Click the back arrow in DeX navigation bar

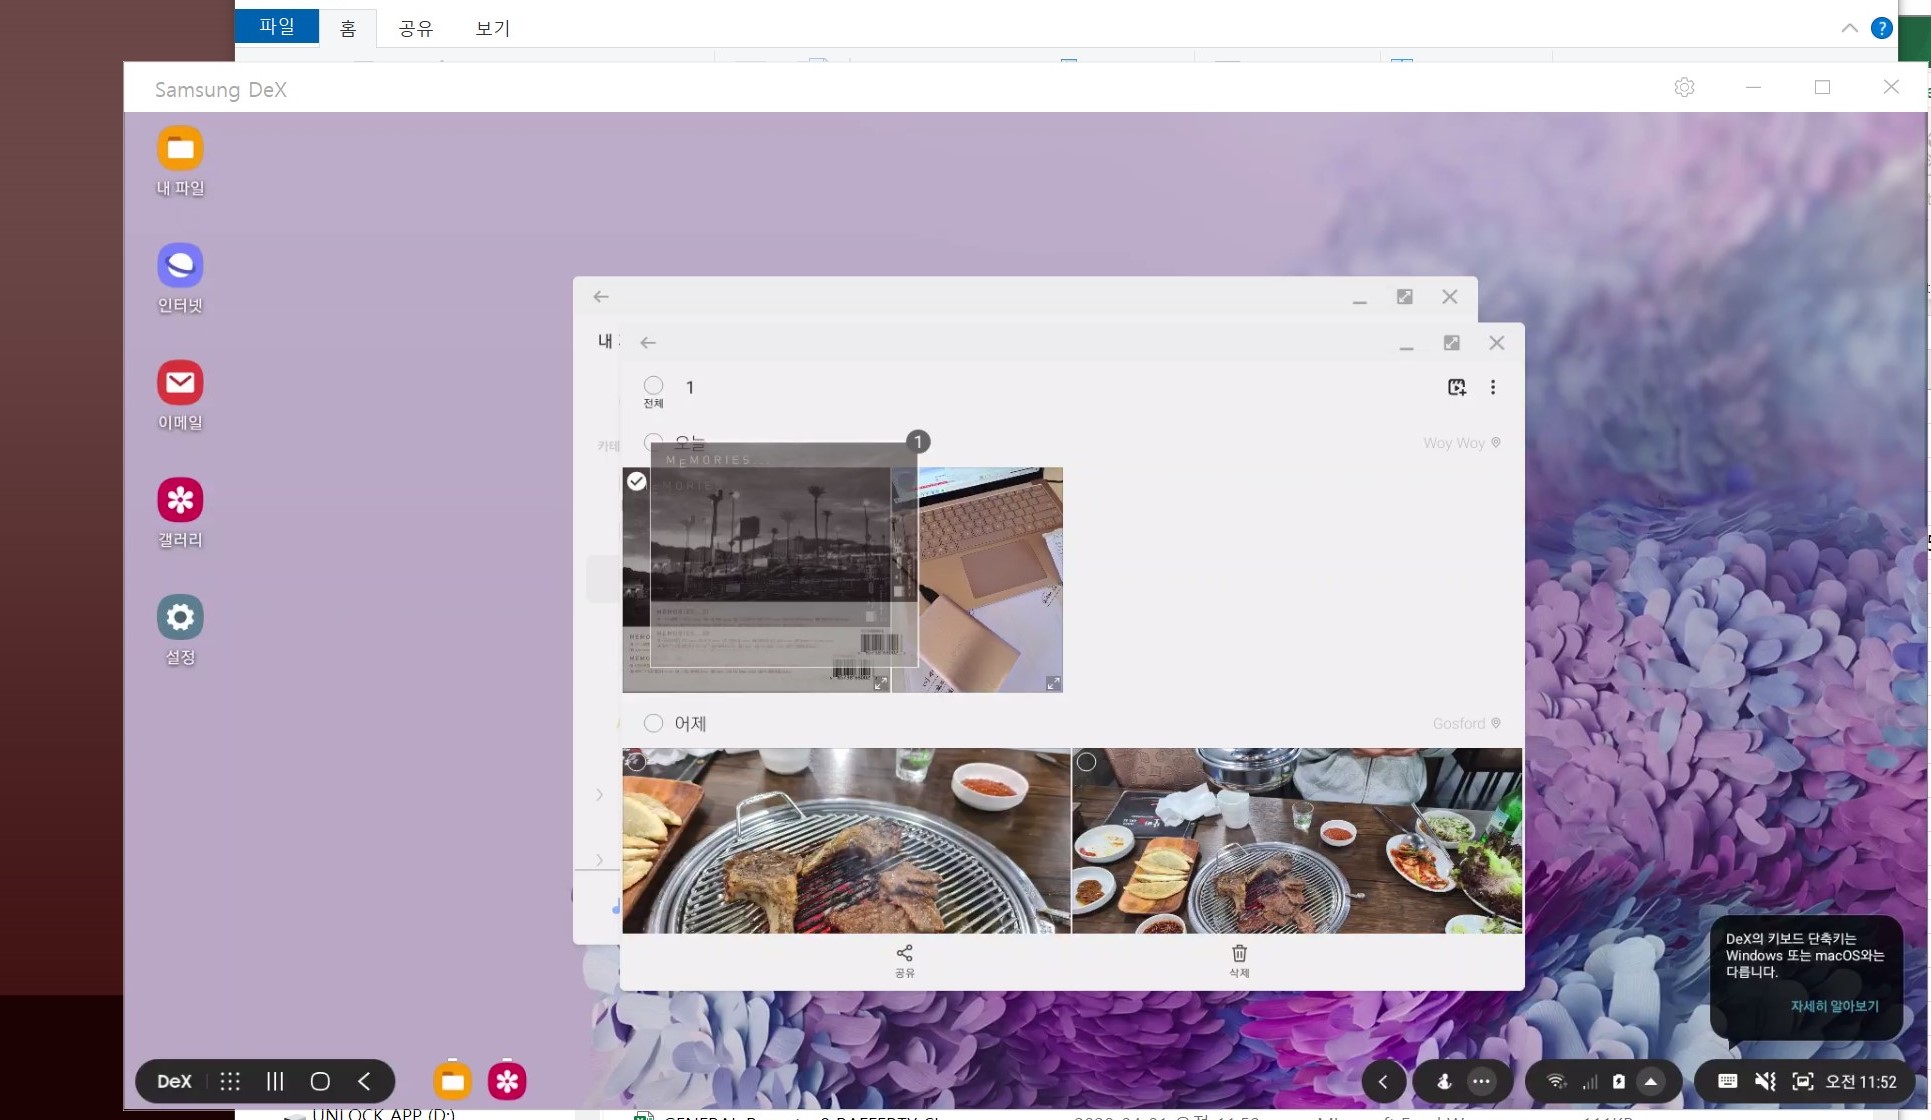(364, 1081)
